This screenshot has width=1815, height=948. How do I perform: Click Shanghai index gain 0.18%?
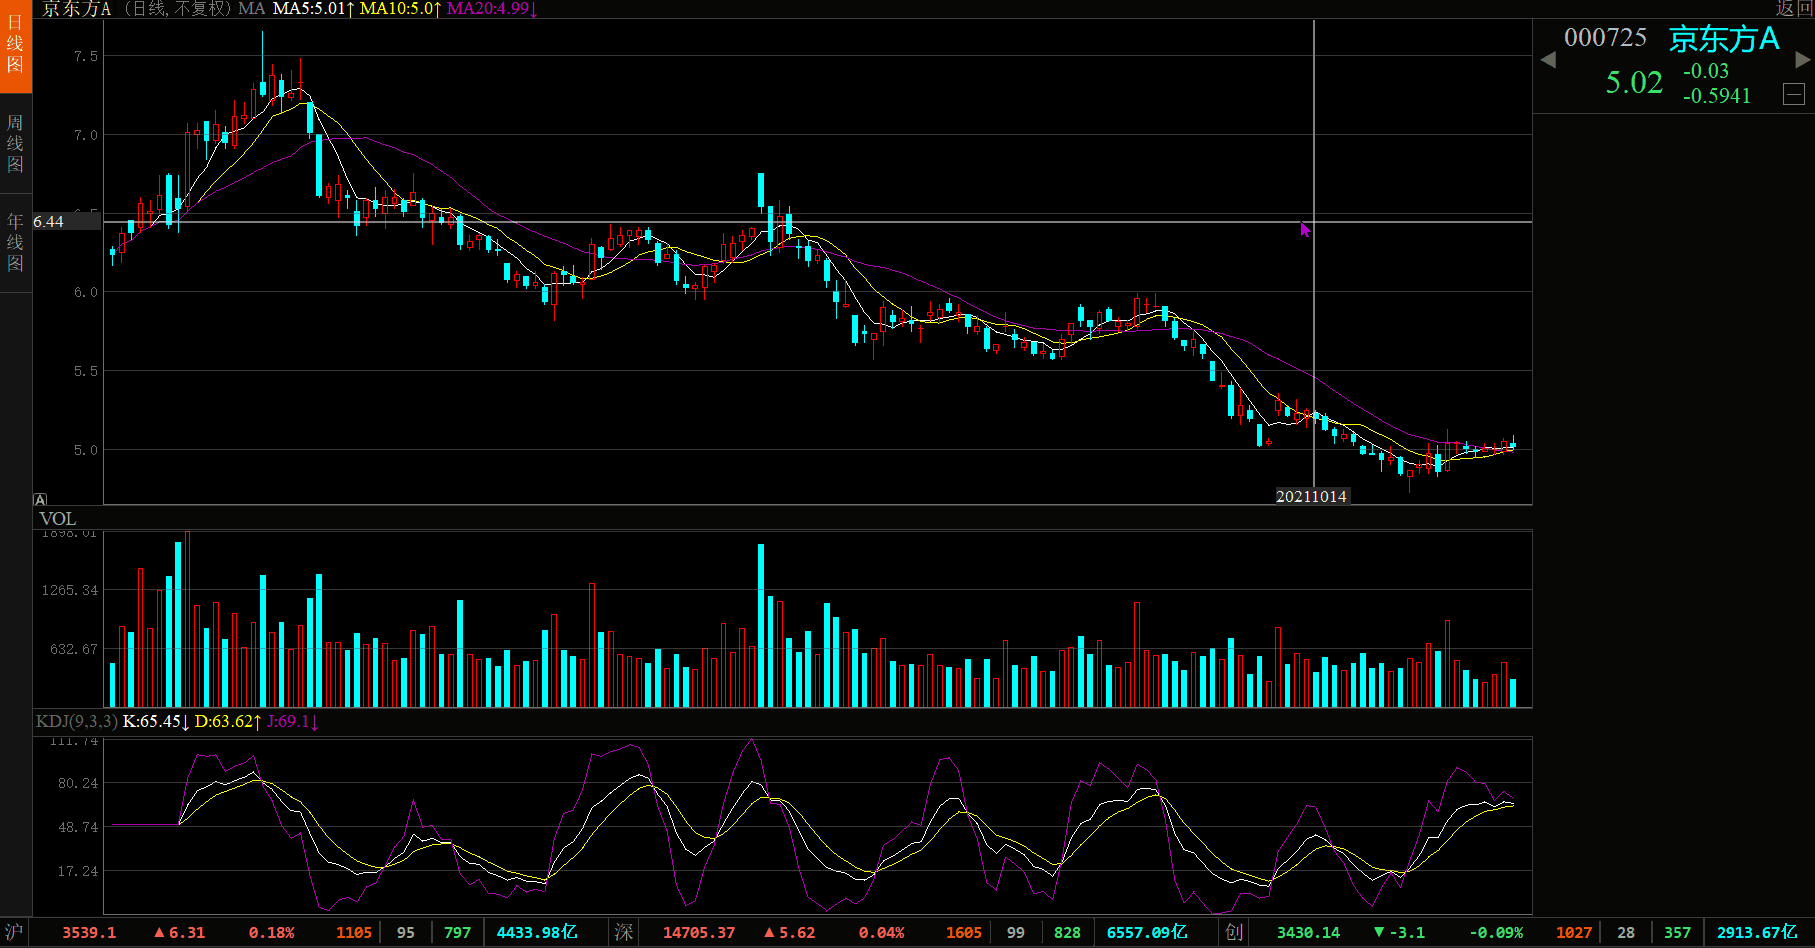[272, 932]
